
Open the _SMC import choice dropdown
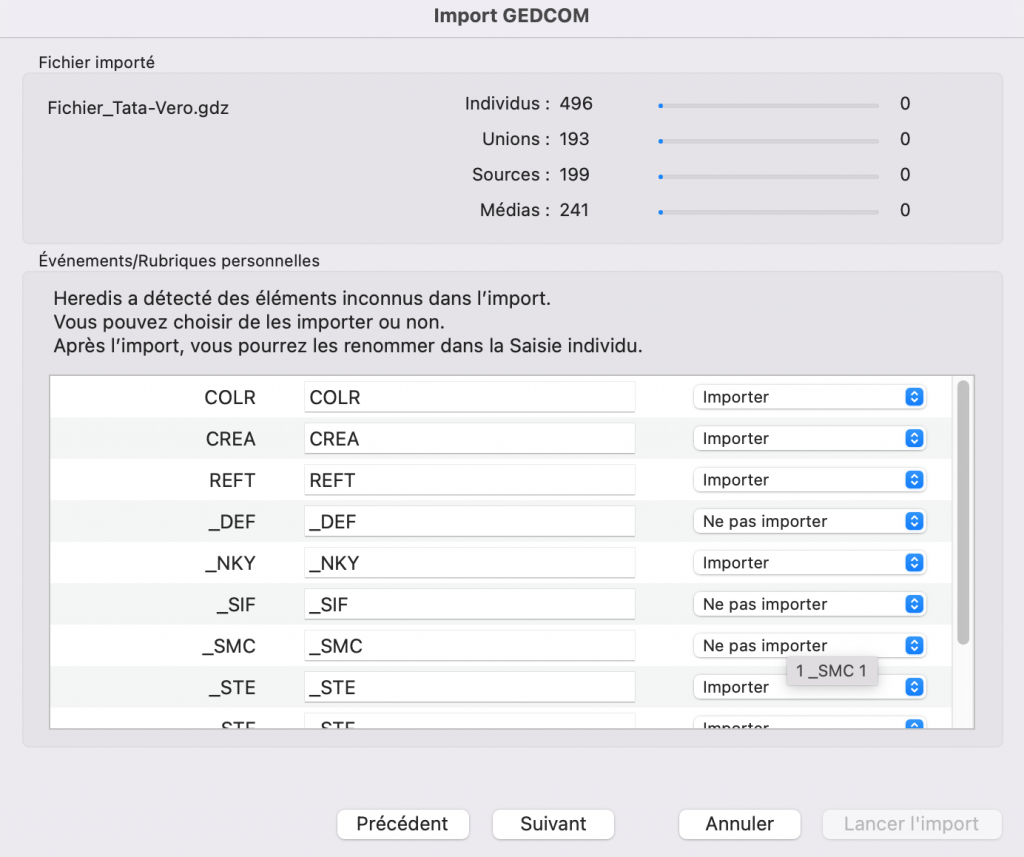809,645
